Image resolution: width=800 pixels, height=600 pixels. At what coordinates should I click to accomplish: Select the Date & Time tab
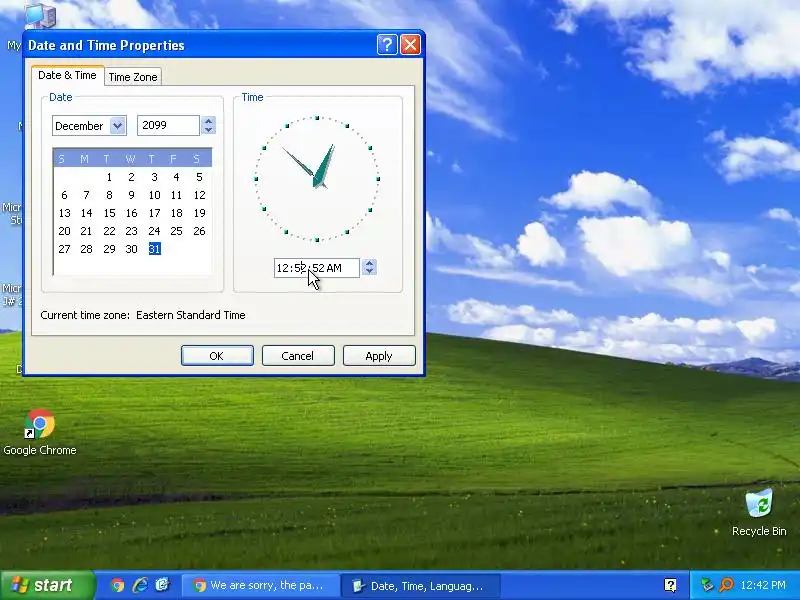[67, 76]
